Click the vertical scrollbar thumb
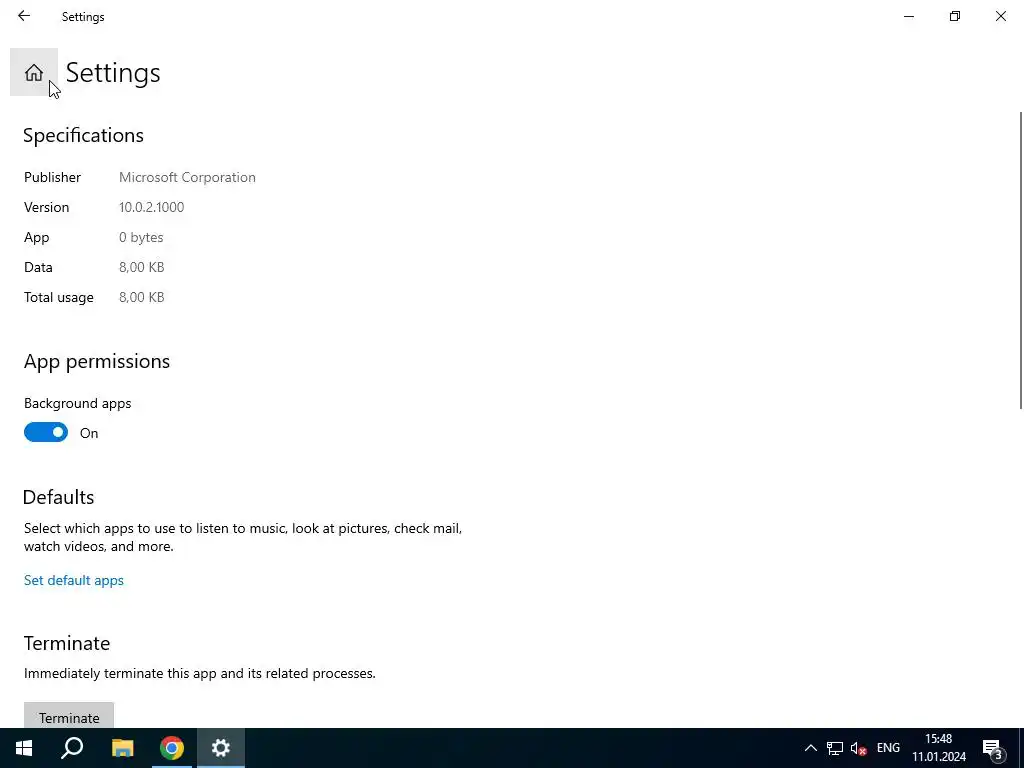The height and width of the screenshot is (768, 1024). (x=1020, y=261)
